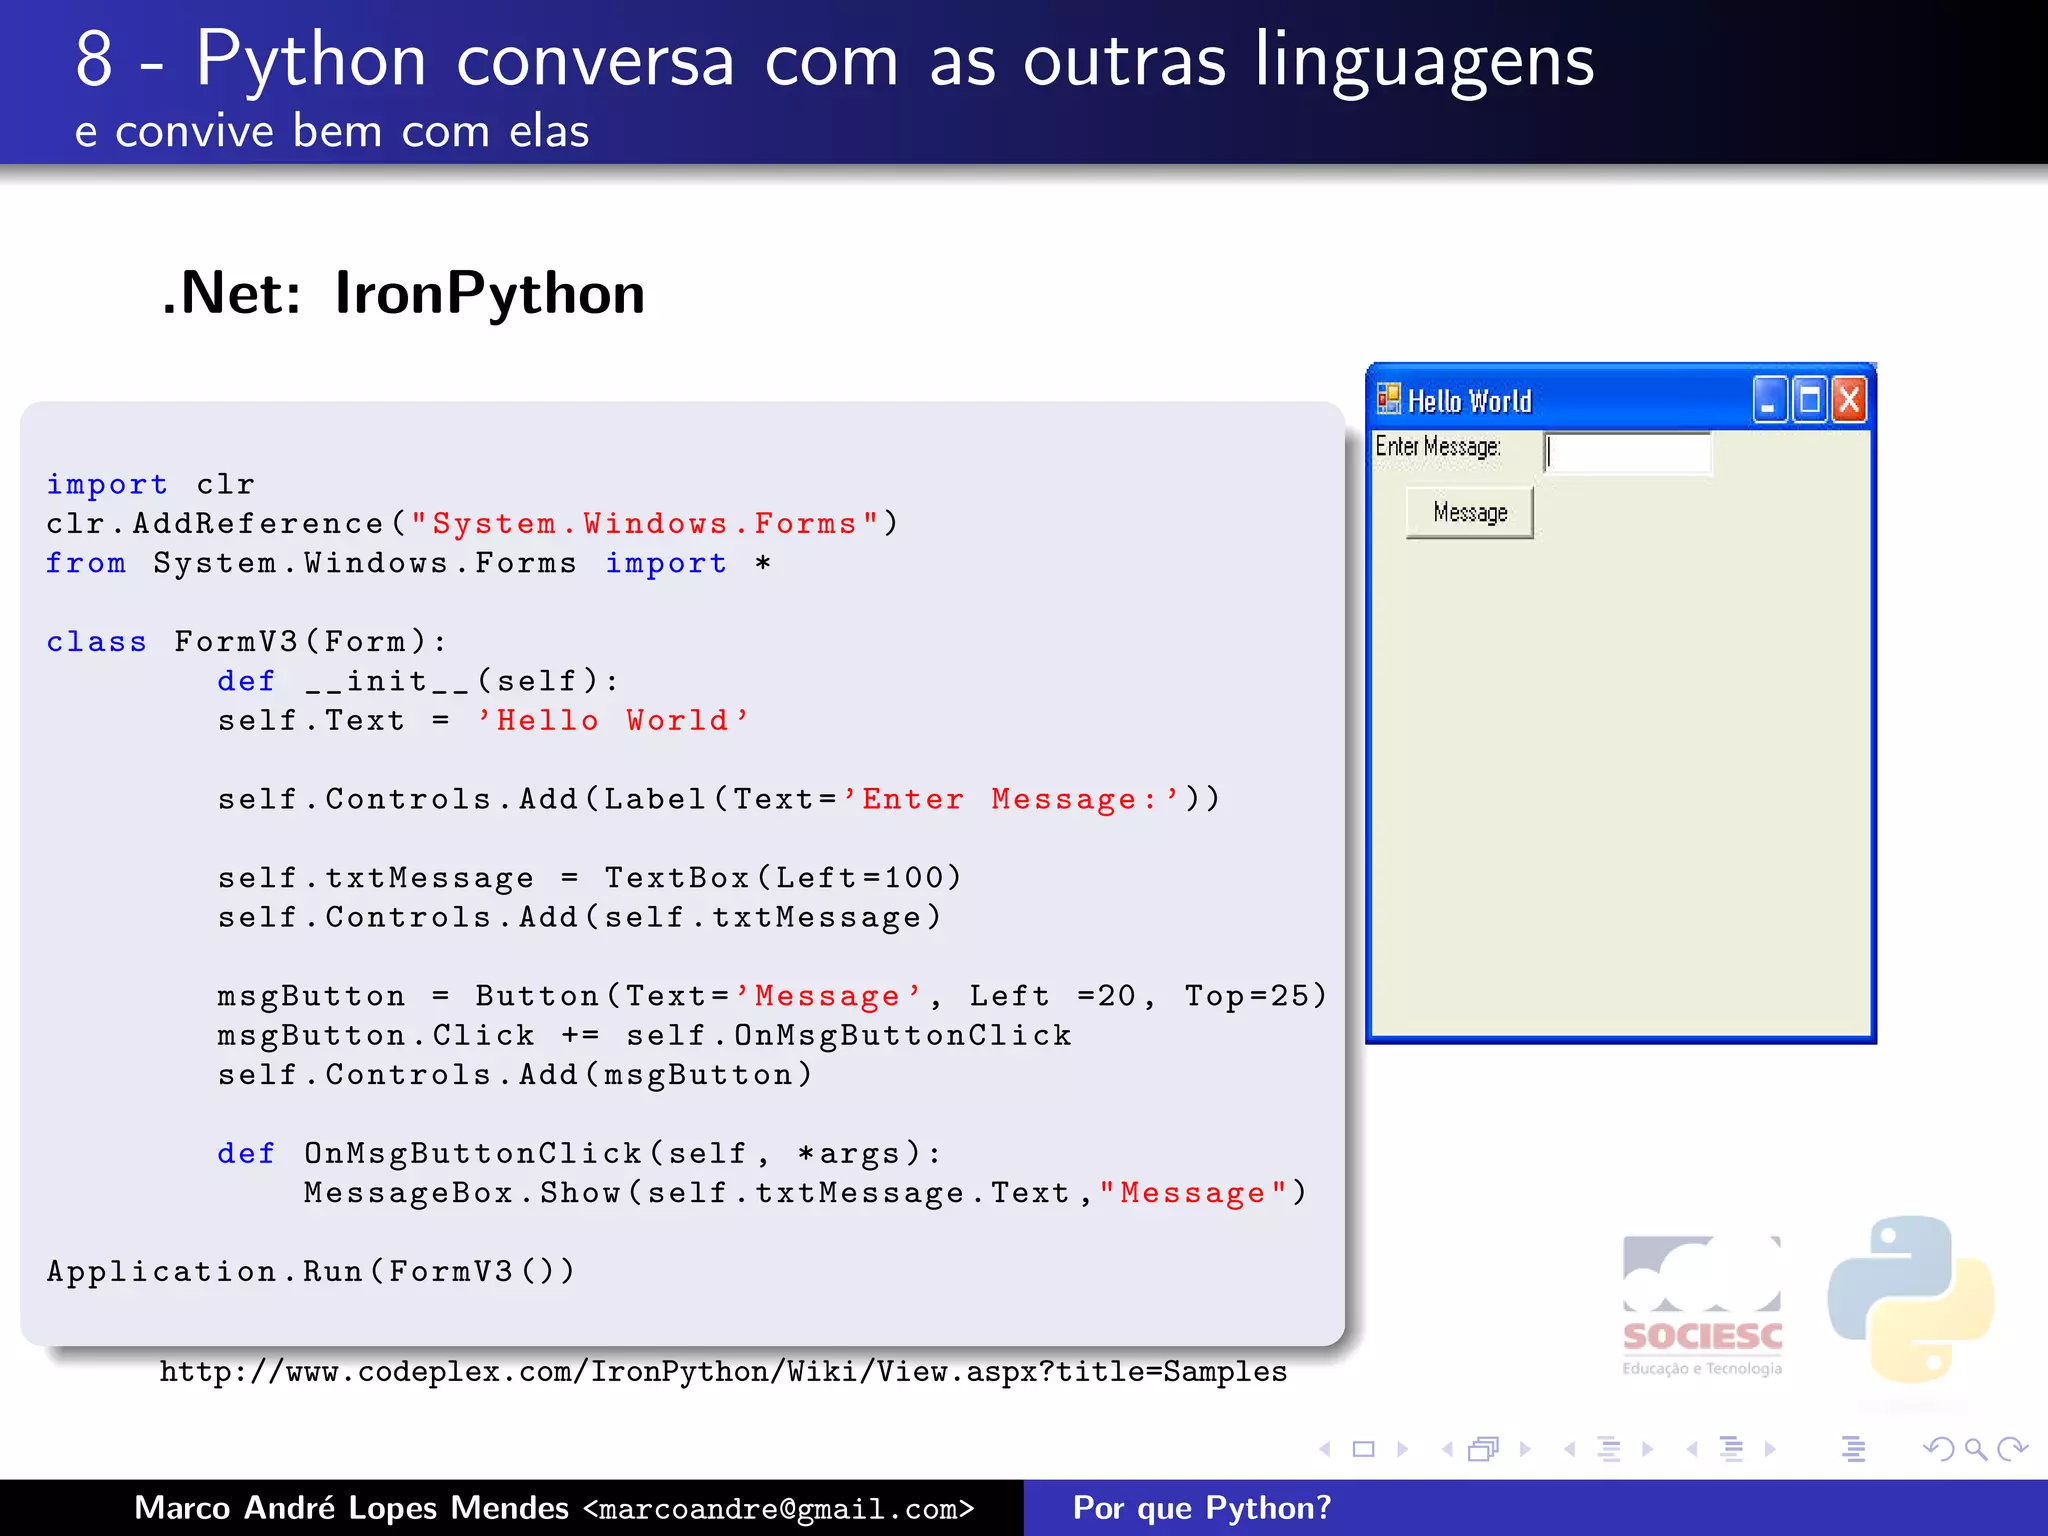2048x1536 pixels.
Task: Click the Enter Message text box
Action: (1628, 453)
